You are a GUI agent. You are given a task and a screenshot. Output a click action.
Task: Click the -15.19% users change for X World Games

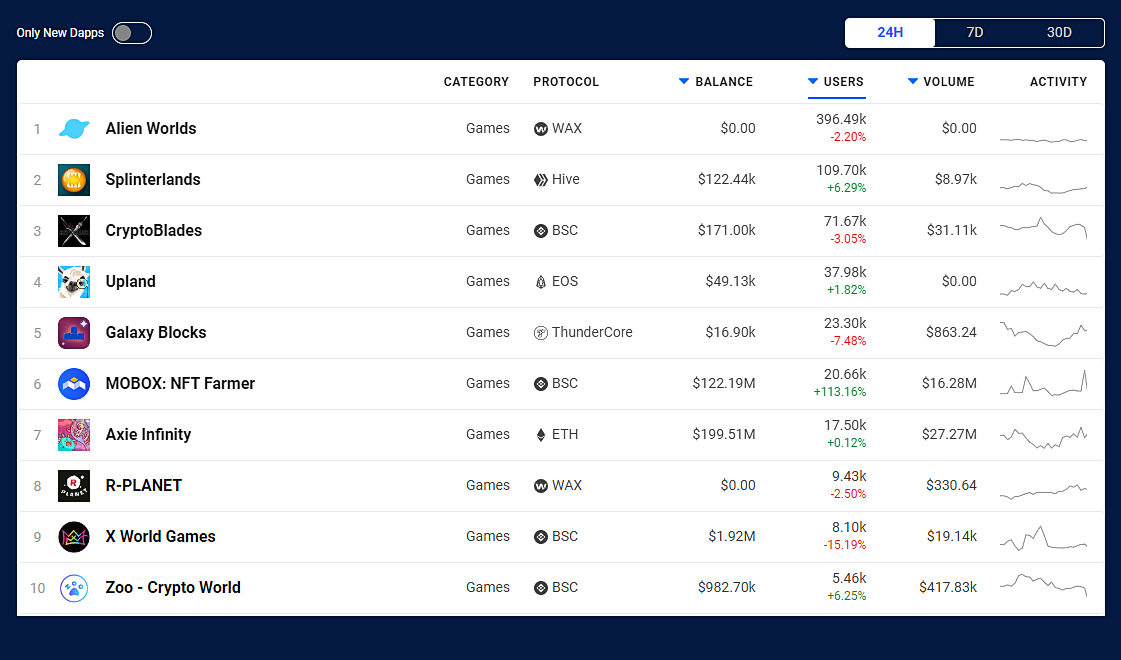click(x=844, y=545)
